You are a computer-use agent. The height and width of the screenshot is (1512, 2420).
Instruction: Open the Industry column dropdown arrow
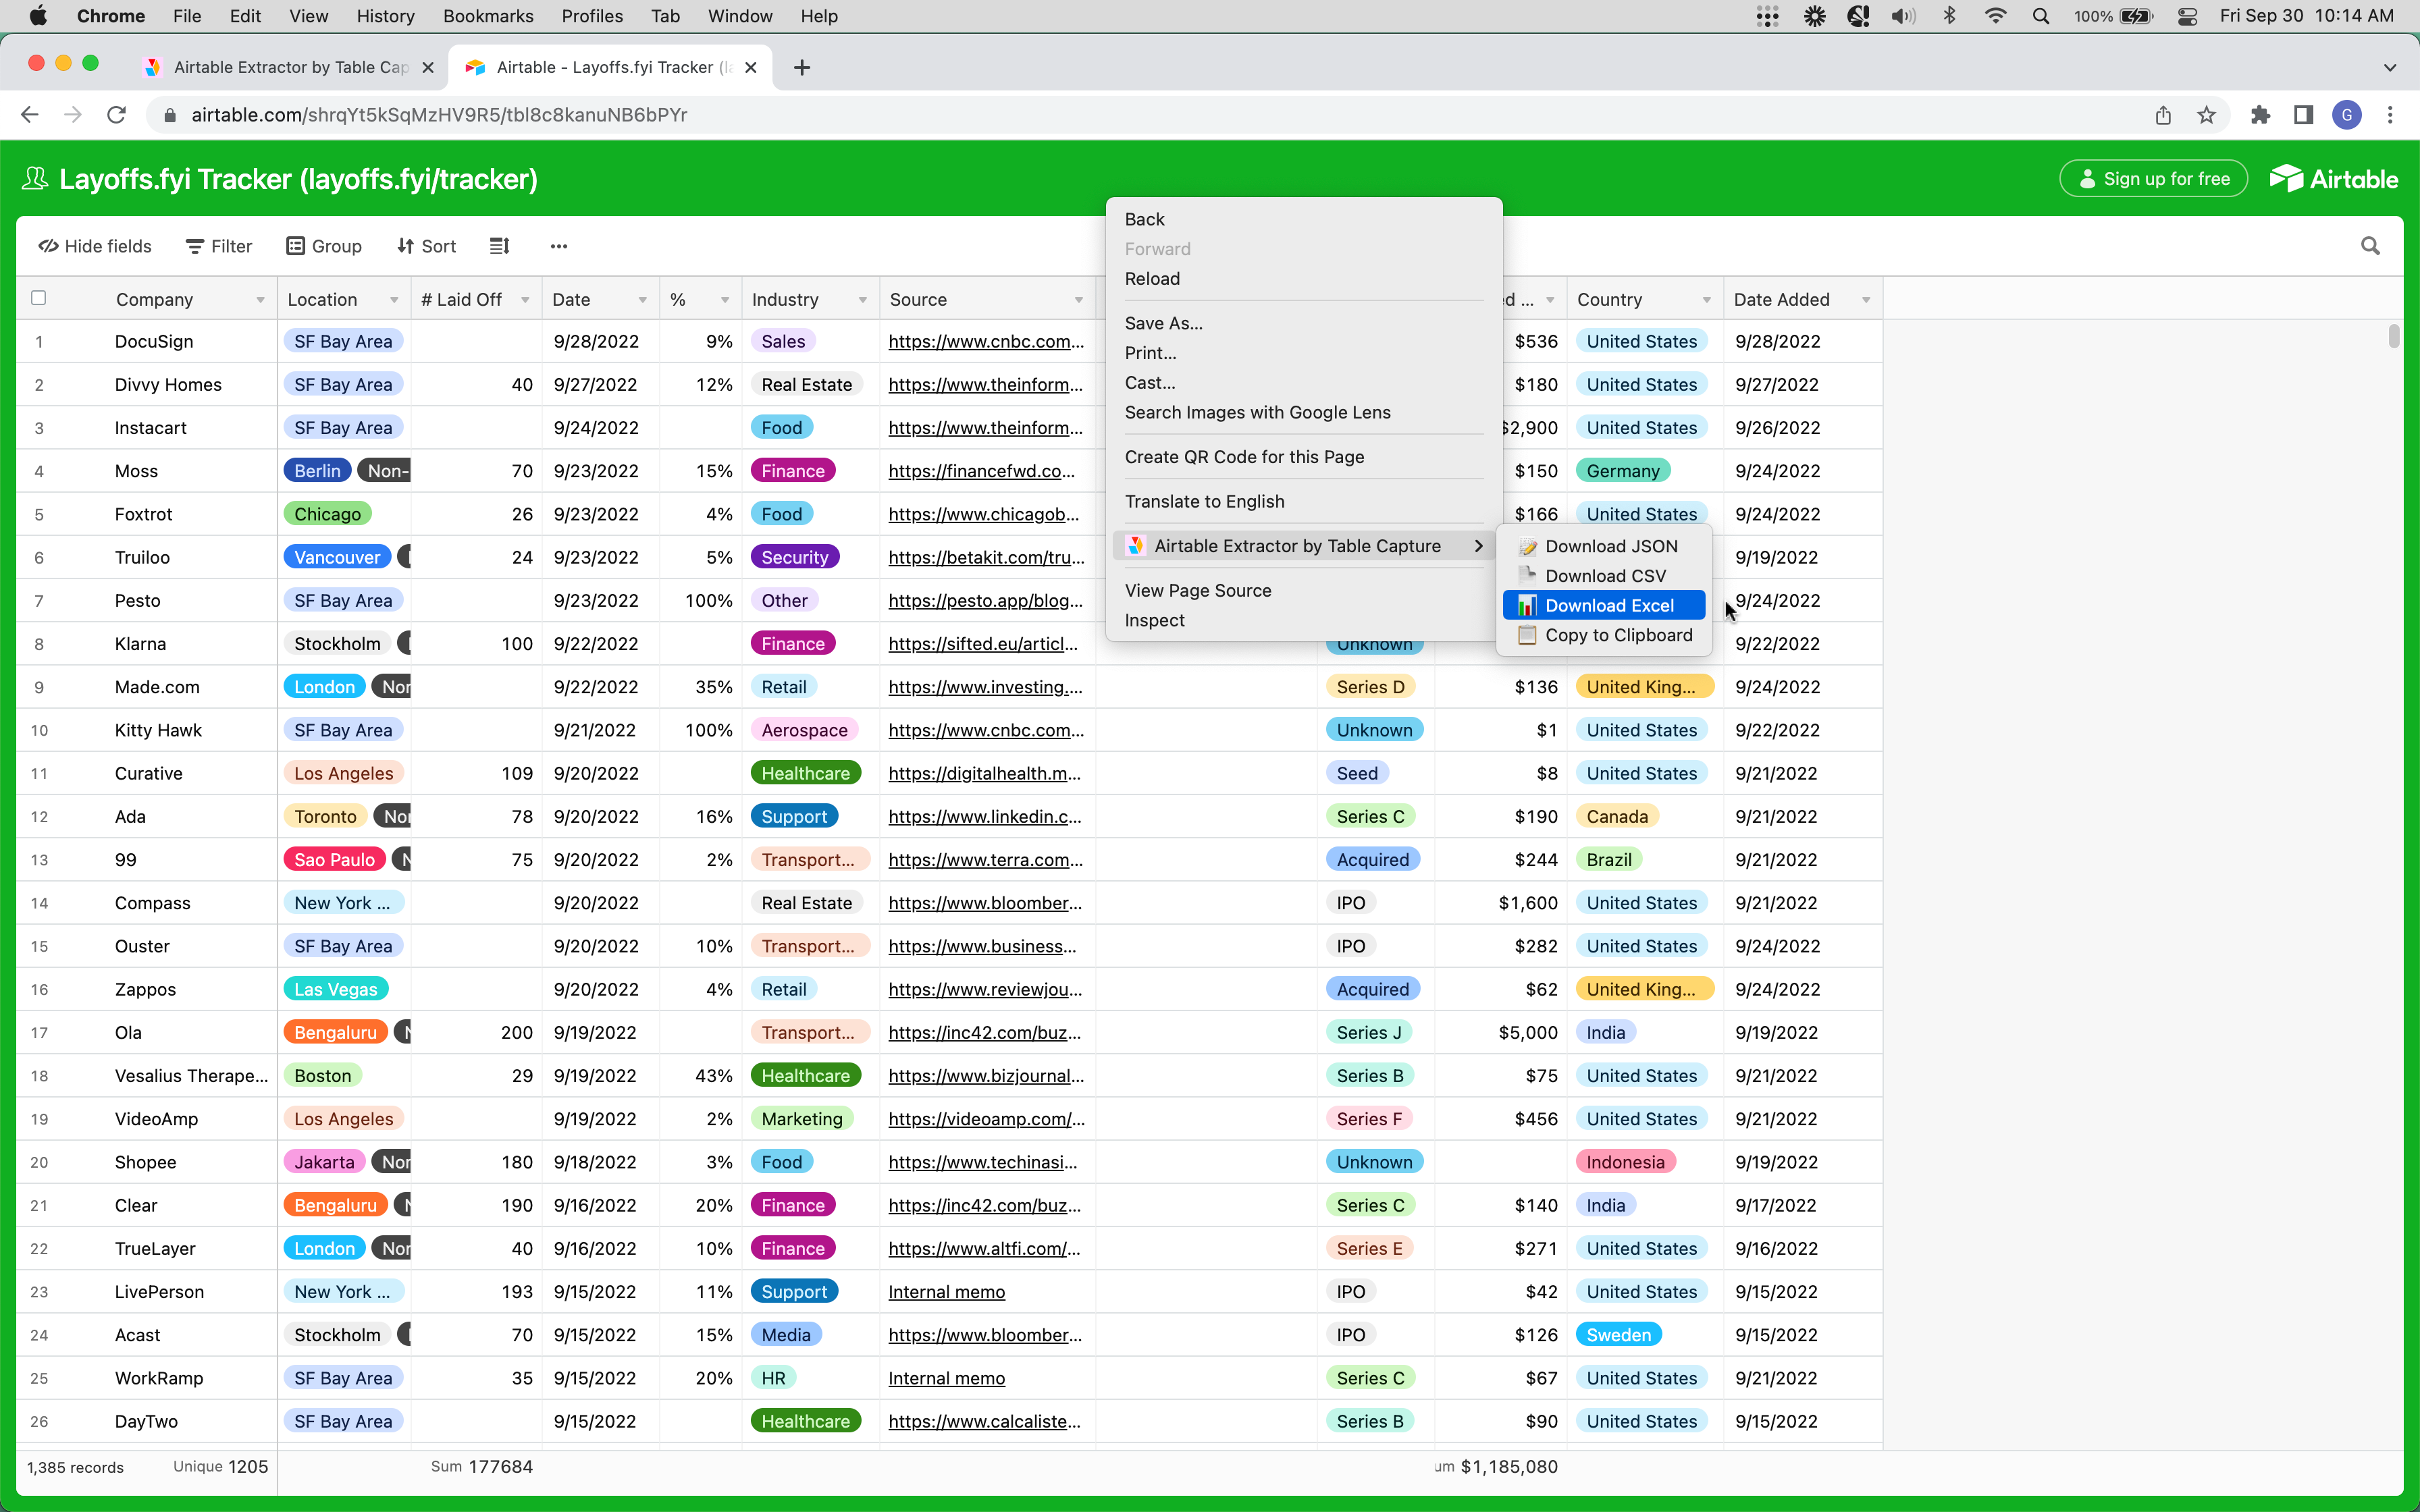862,300
